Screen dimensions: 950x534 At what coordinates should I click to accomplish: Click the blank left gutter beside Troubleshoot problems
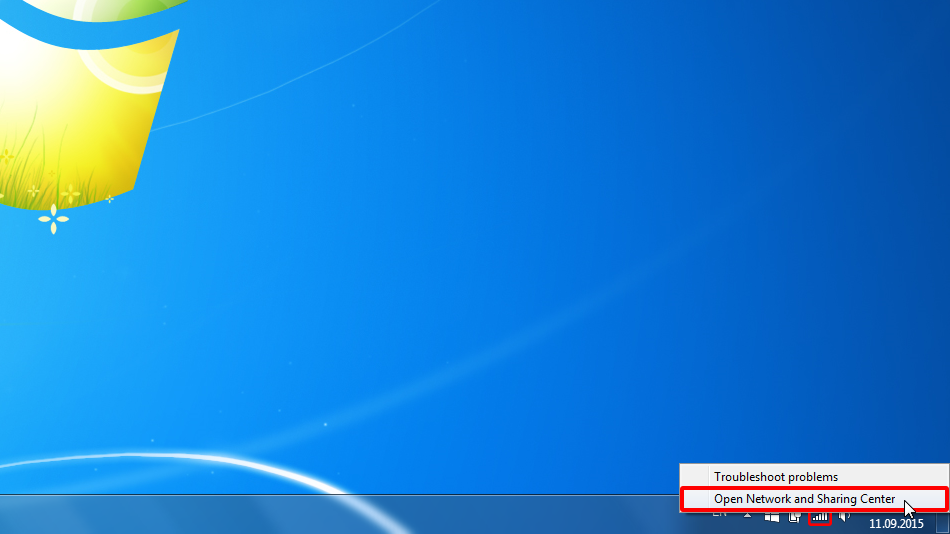tap(694, 477)
